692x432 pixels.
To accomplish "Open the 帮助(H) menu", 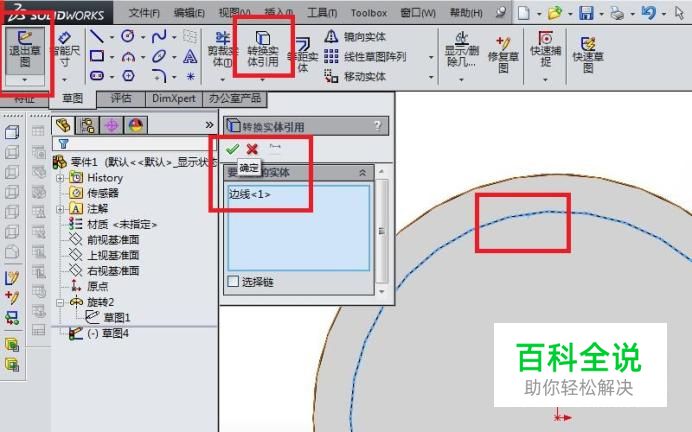I will (x=466, y=13).
